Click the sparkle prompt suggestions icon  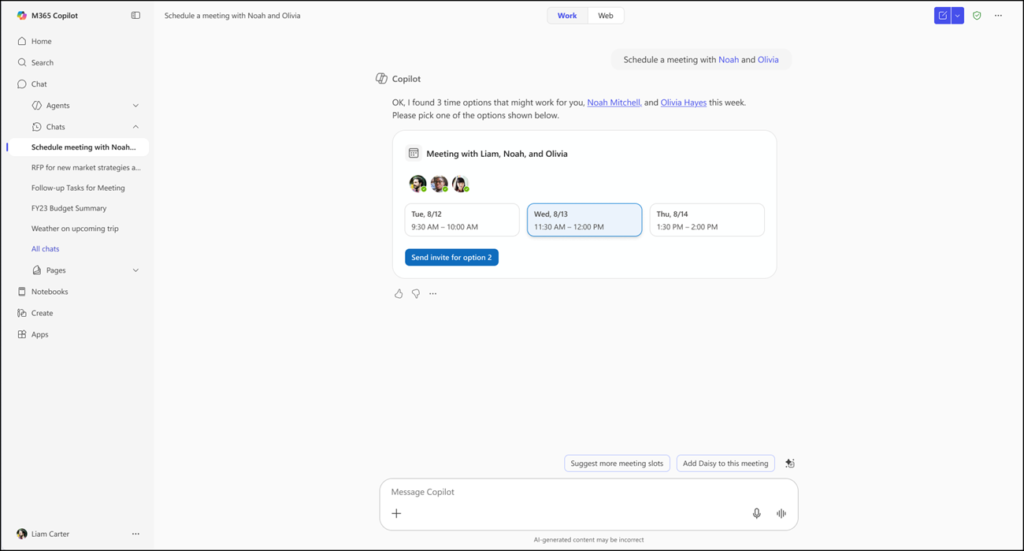tap(790, 464)
